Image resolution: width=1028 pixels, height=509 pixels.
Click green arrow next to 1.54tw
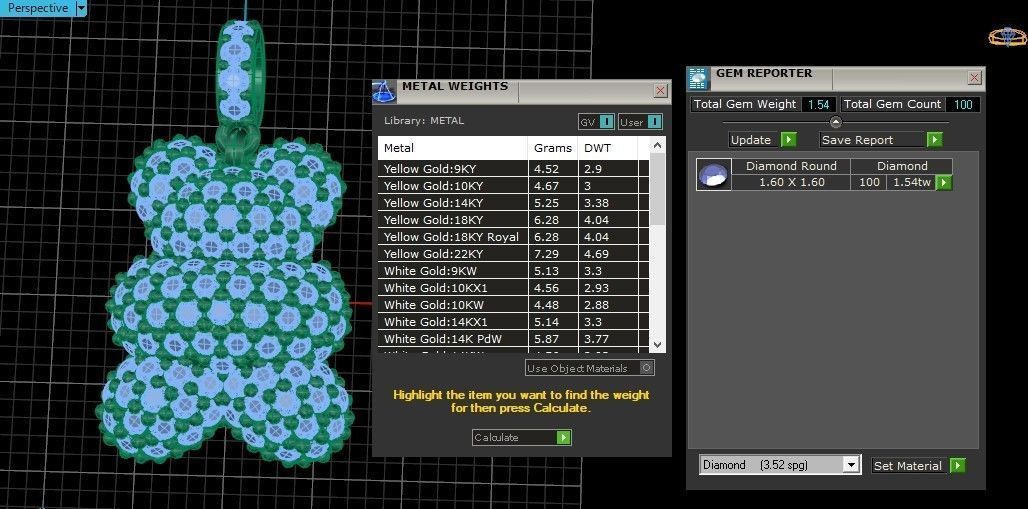(943, 182)
